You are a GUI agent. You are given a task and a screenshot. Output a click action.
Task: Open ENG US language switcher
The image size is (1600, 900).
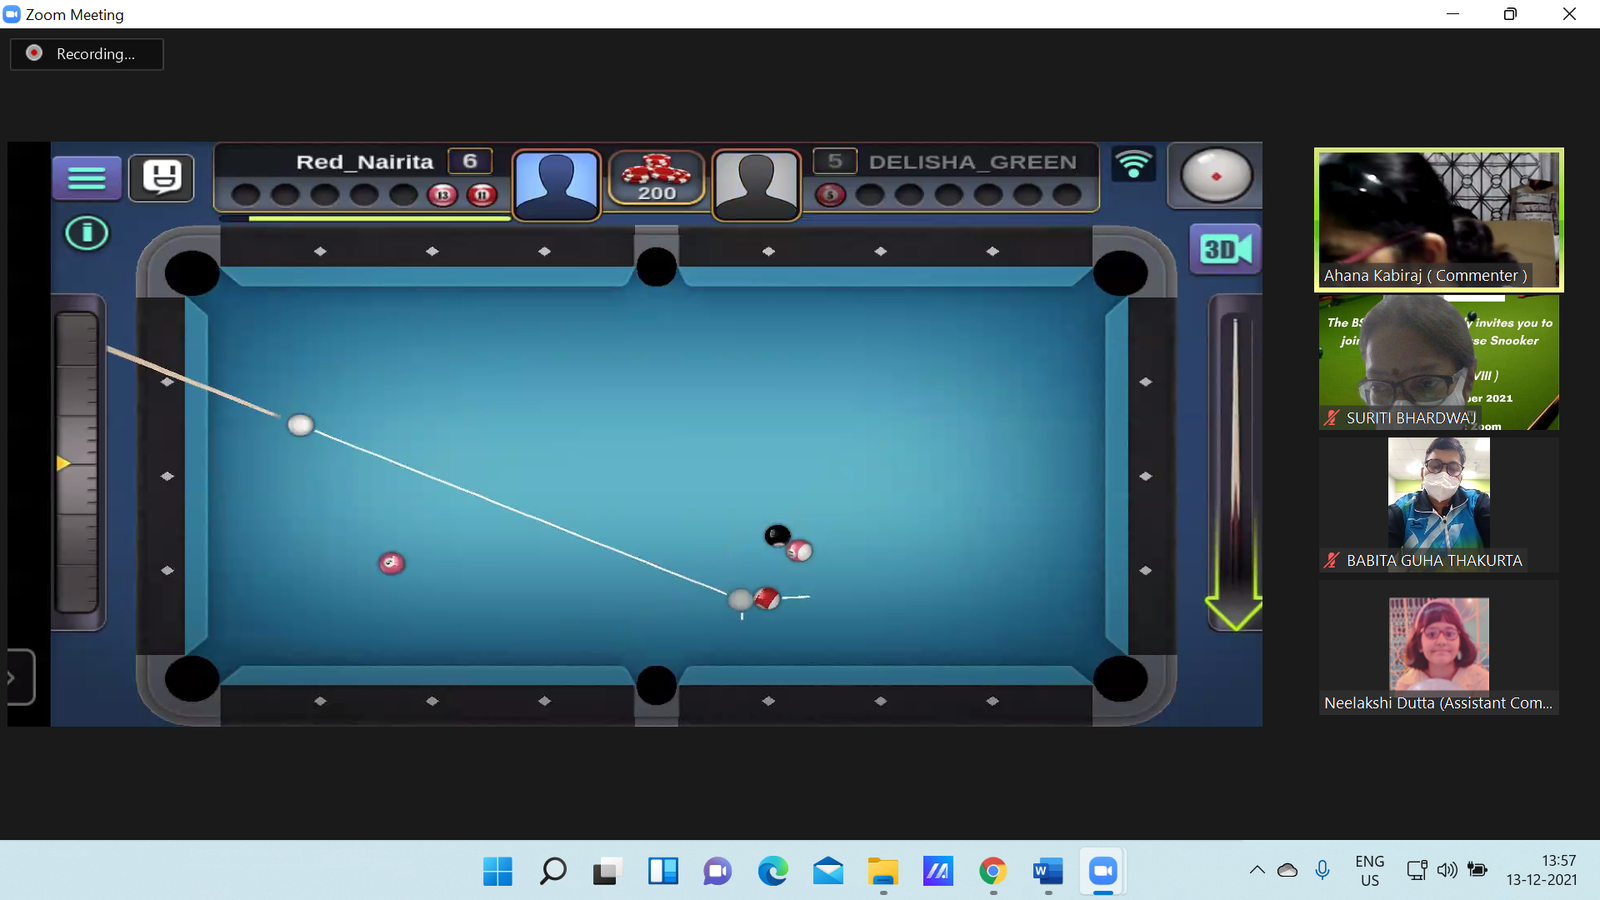point(1370,871)
